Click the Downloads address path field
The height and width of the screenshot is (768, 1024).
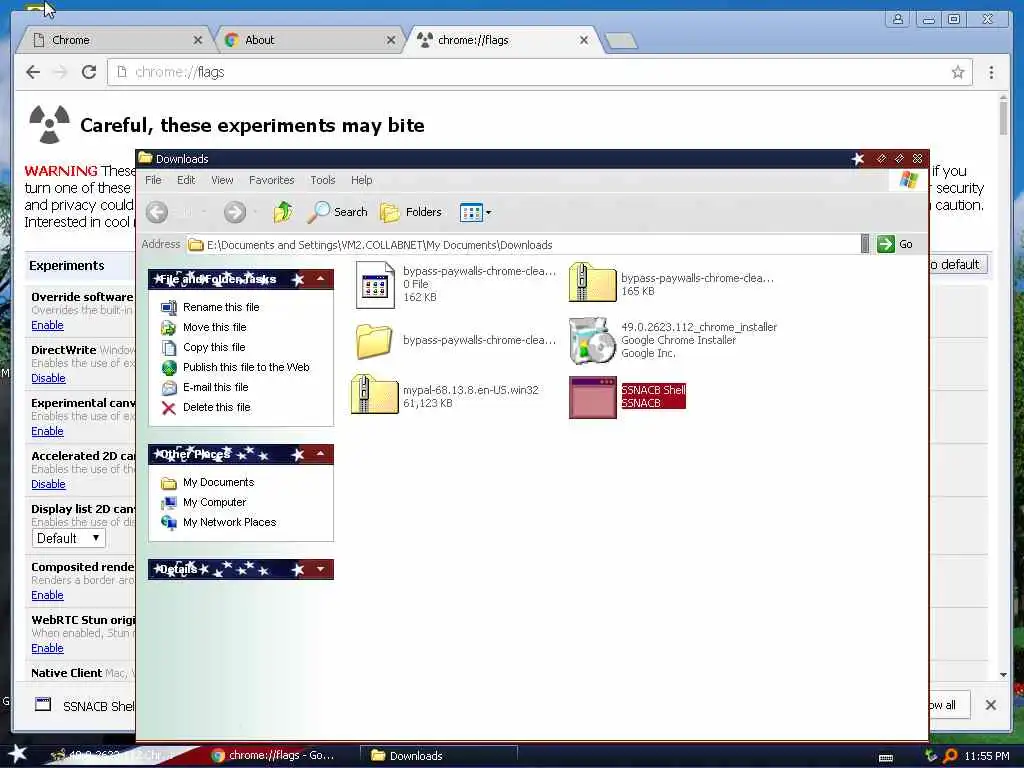click(x=522, y=245)
